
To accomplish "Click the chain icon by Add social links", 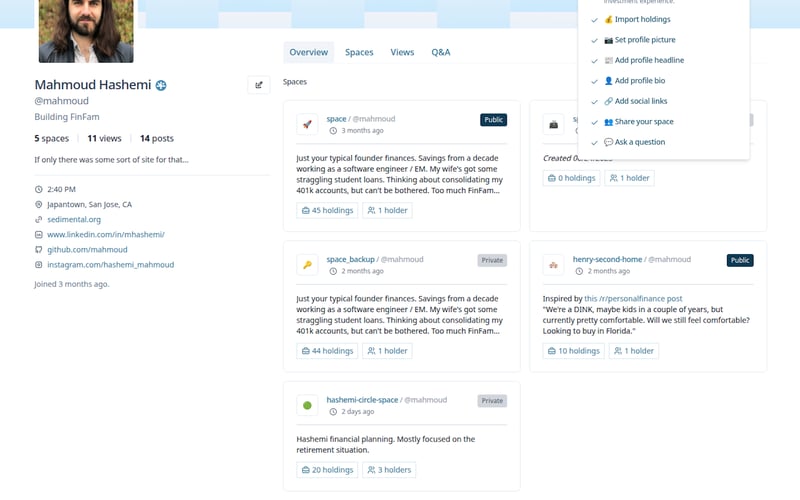I will pos(608,101).
